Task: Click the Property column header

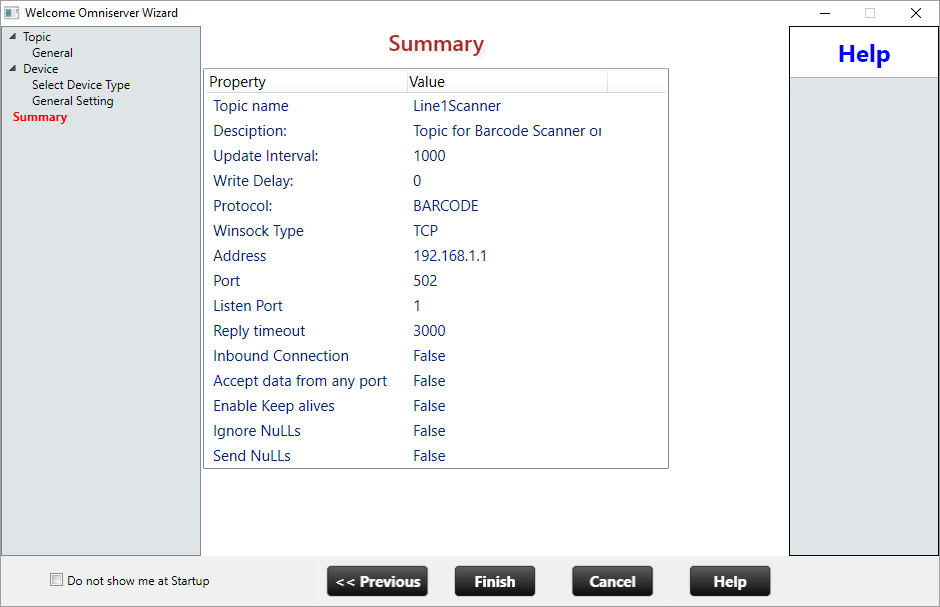Action: tap(305, 82)
